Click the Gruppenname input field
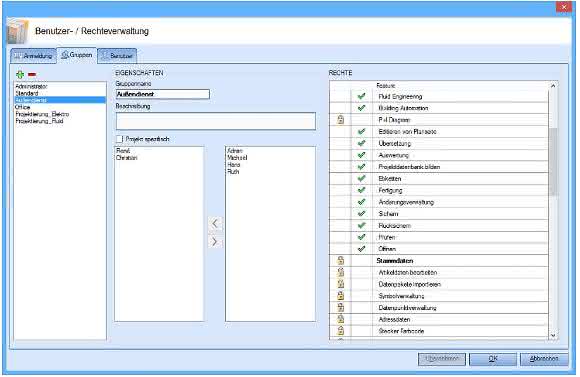 (x=163, y=94)
